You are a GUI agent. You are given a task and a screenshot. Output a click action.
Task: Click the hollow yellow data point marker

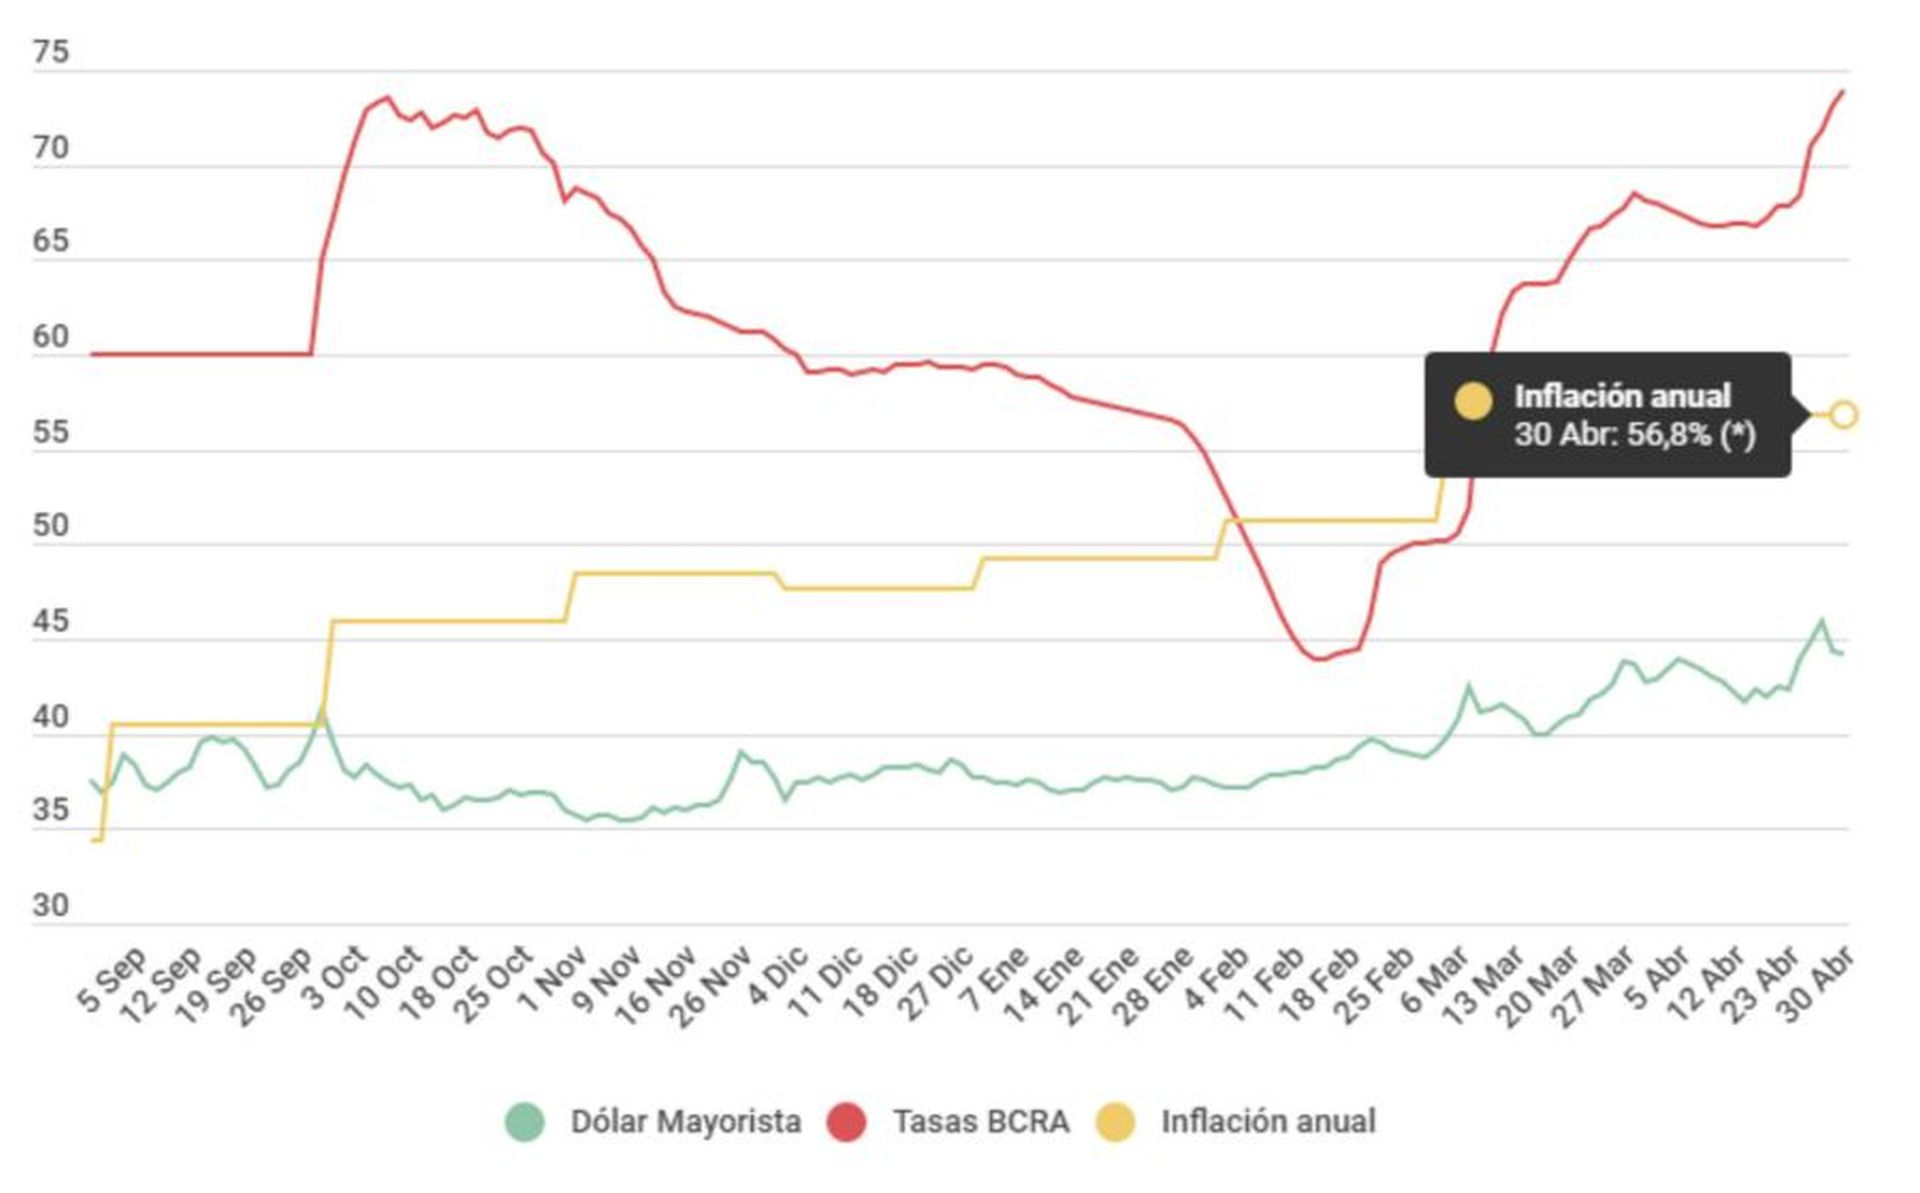click(1844, 414)
